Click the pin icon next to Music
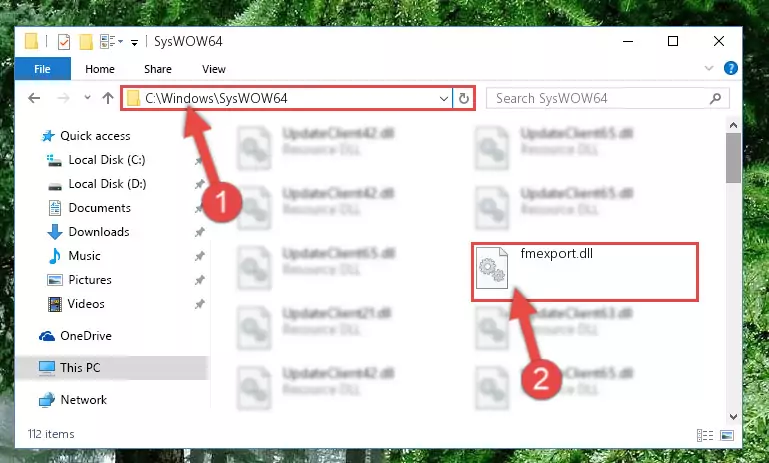This screenshot has width=769, height=463. [199, 256]
